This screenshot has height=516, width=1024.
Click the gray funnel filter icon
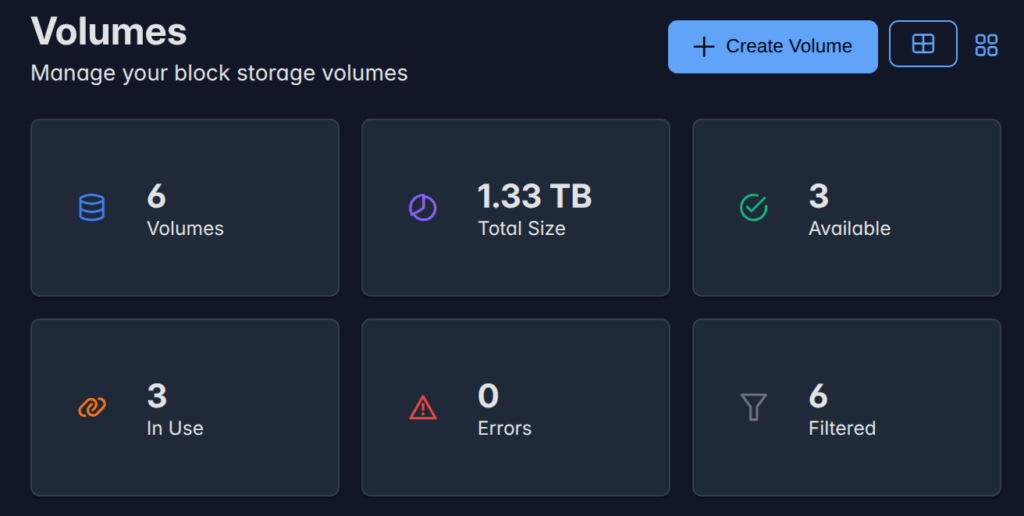point(753,407)
